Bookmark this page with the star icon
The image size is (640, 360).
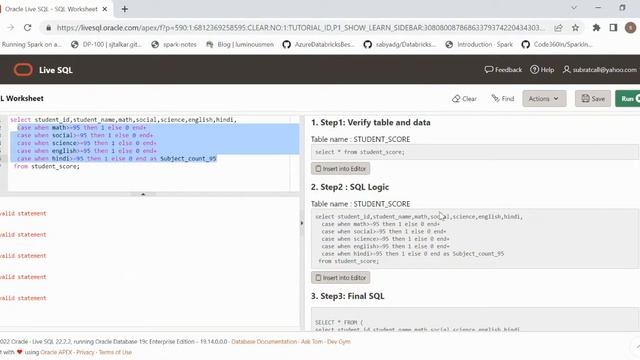(575, 28)
